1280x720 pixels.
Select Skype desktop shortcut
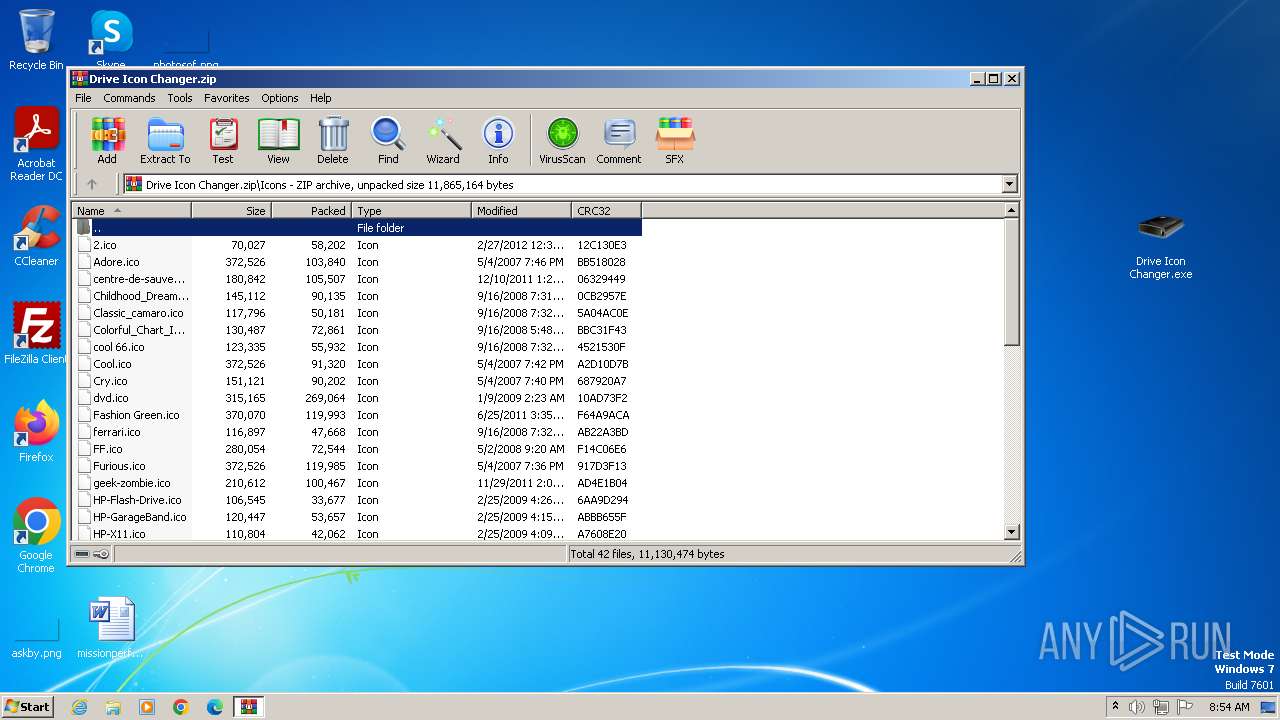[111, 40]
